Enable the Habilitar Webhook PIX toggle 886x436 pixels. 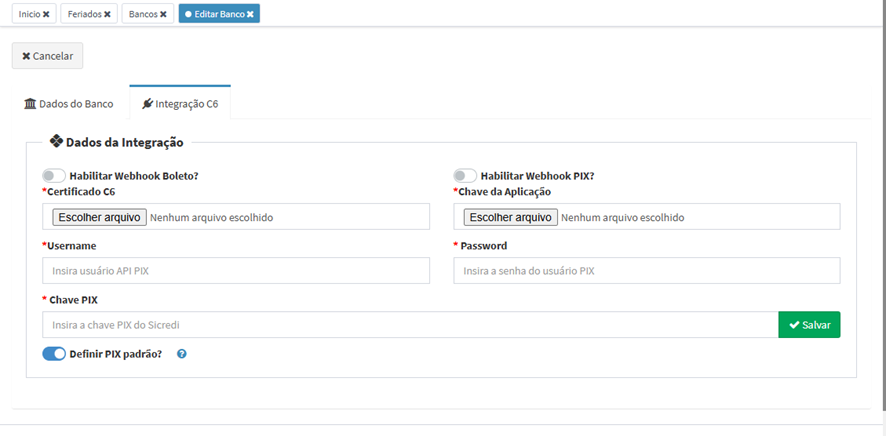click(465, 176)
